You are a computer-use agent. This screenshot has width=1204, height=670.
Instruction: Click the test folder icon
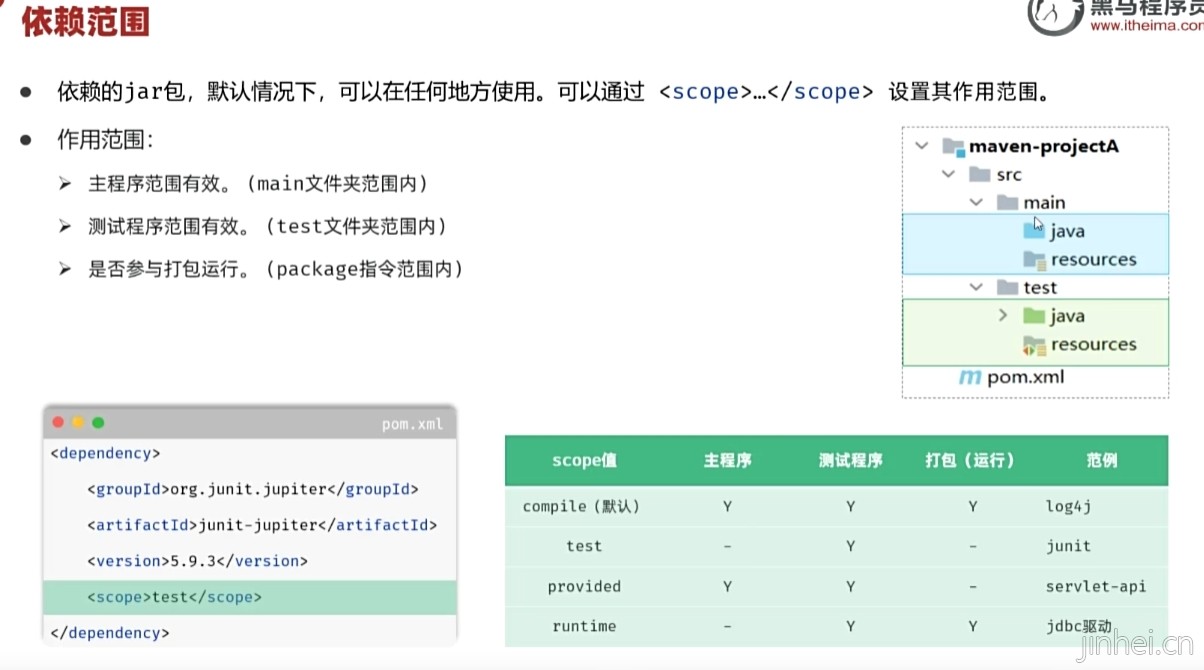coord(1007,288)
